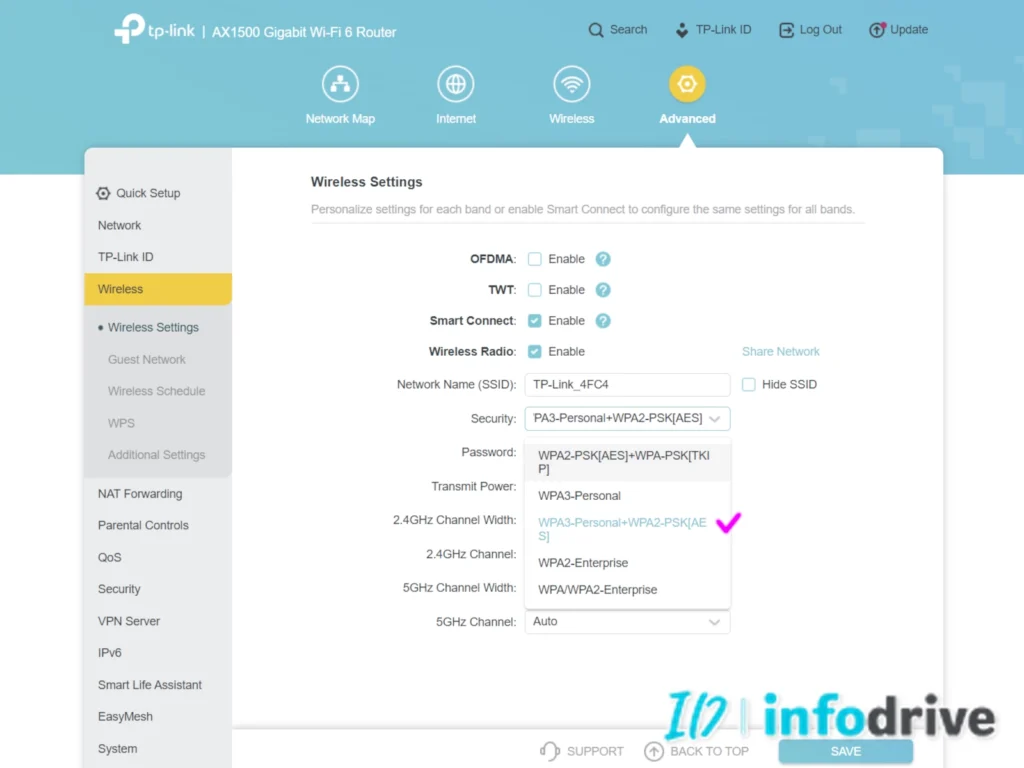Open Network Map icon

(340, 84)
